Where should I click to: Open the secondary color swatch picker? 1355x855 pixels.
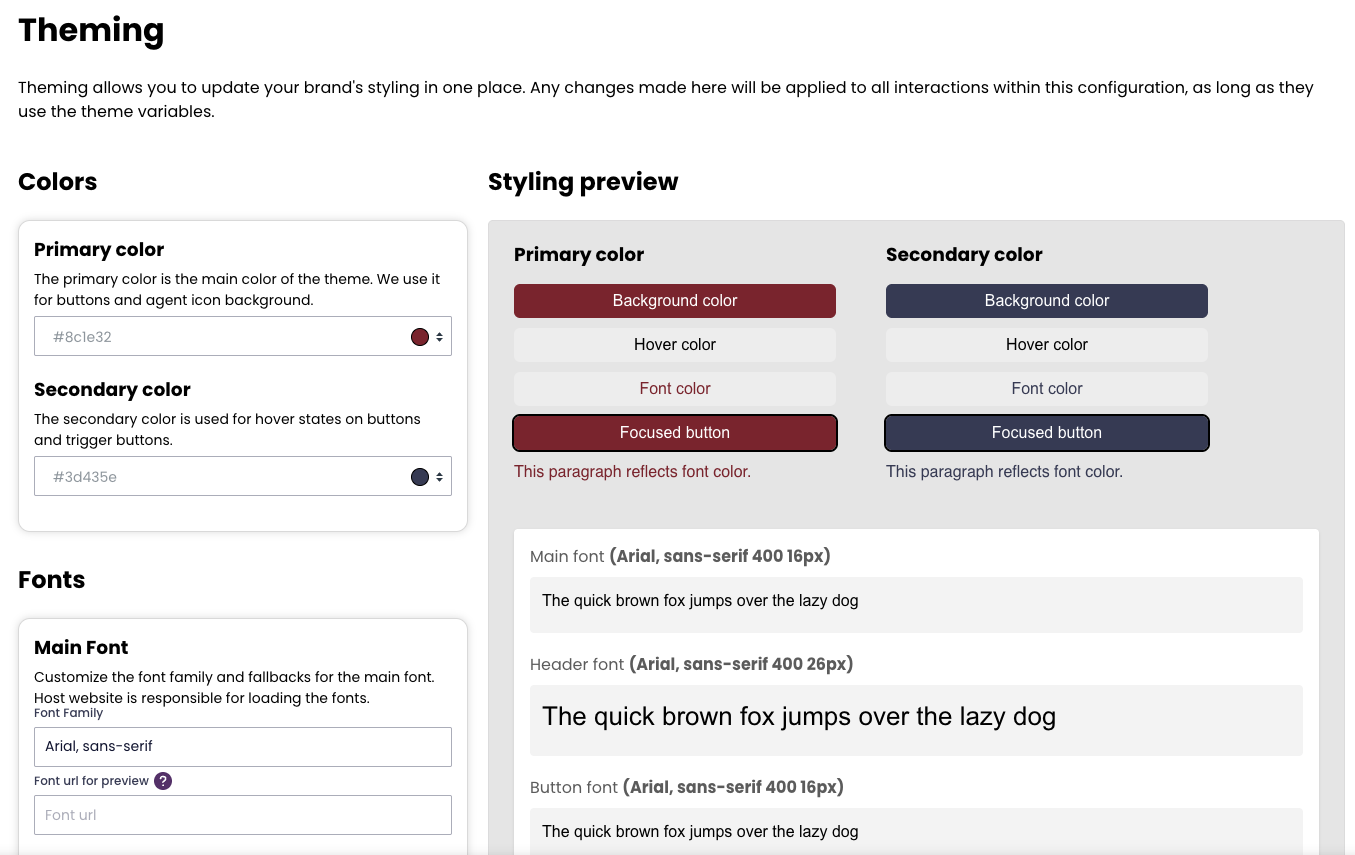pyautogui.click(x=420, y=477)
